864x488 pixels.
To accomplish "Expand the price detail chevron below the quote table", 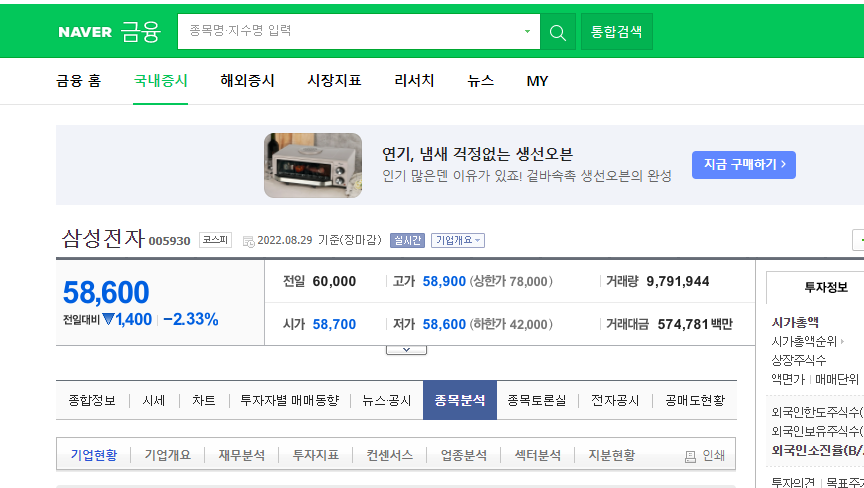I will (x=406, y=350).
